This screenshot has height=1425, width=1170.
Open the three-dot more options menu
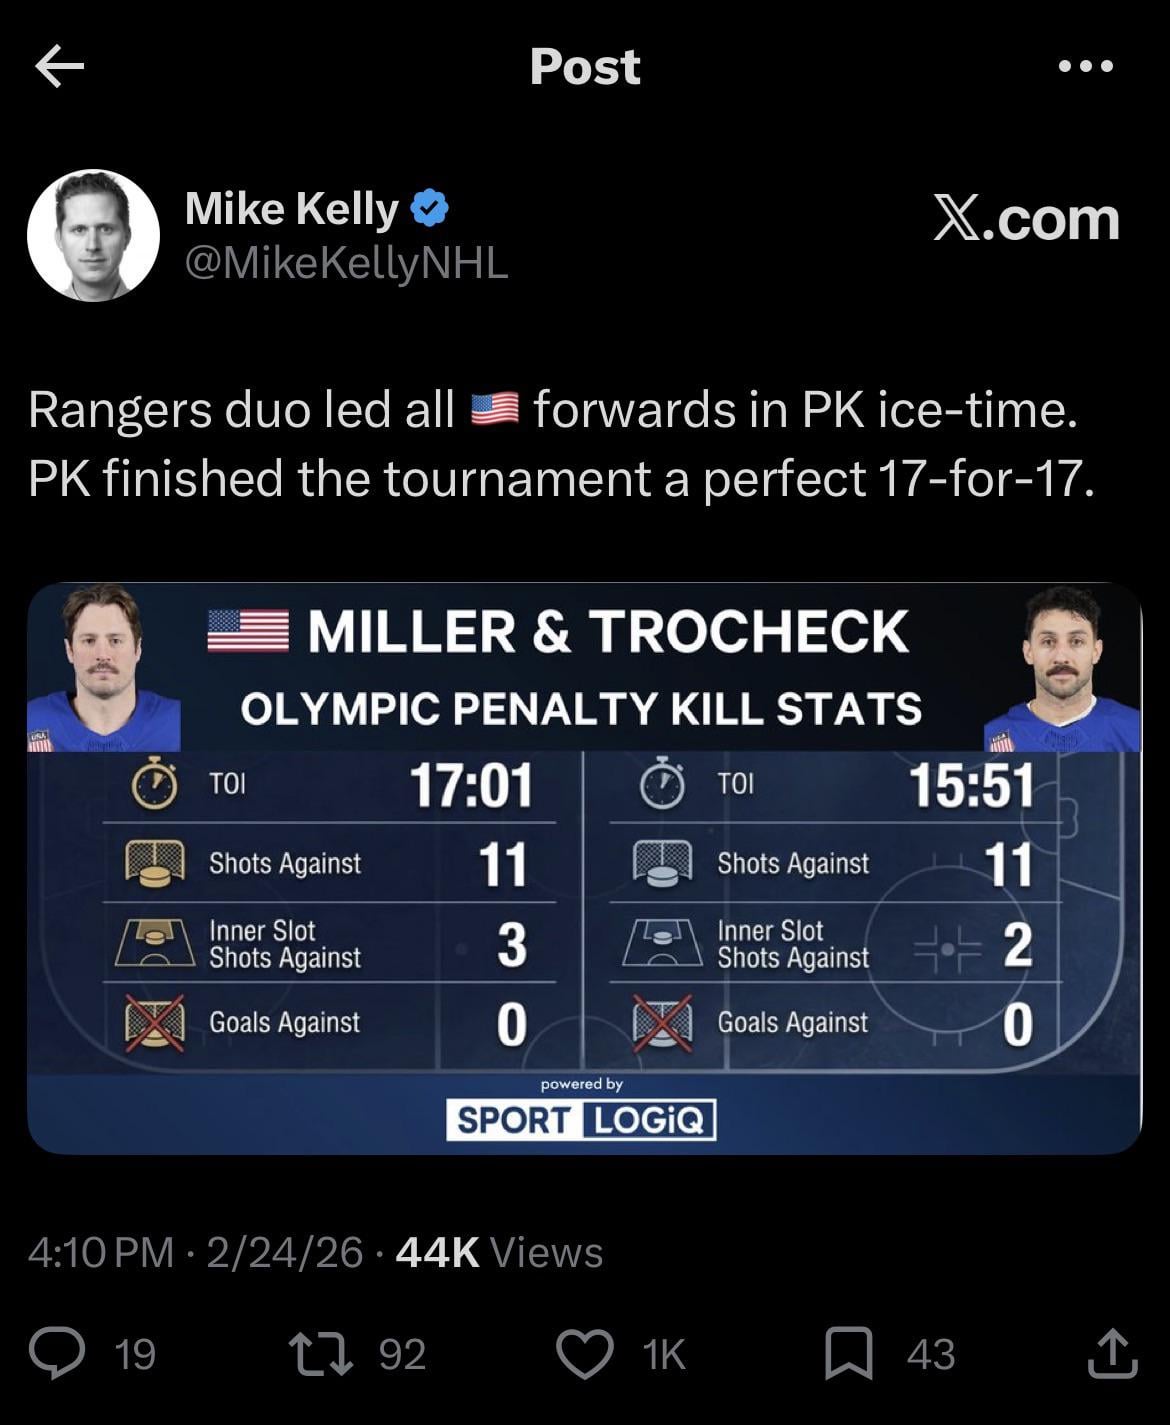point(1085,67)
